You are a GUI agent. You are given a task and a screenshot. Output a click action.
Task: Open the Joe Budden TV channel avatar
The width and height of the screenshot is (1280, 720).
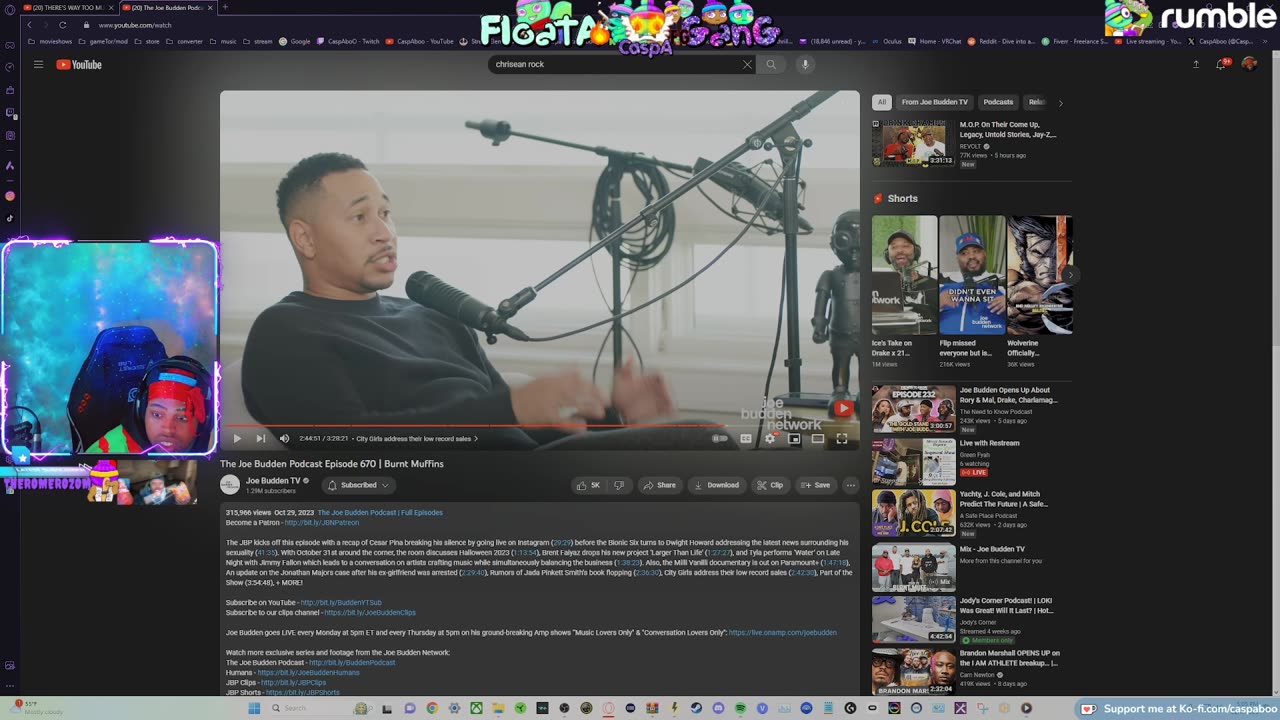pos(230,485)
